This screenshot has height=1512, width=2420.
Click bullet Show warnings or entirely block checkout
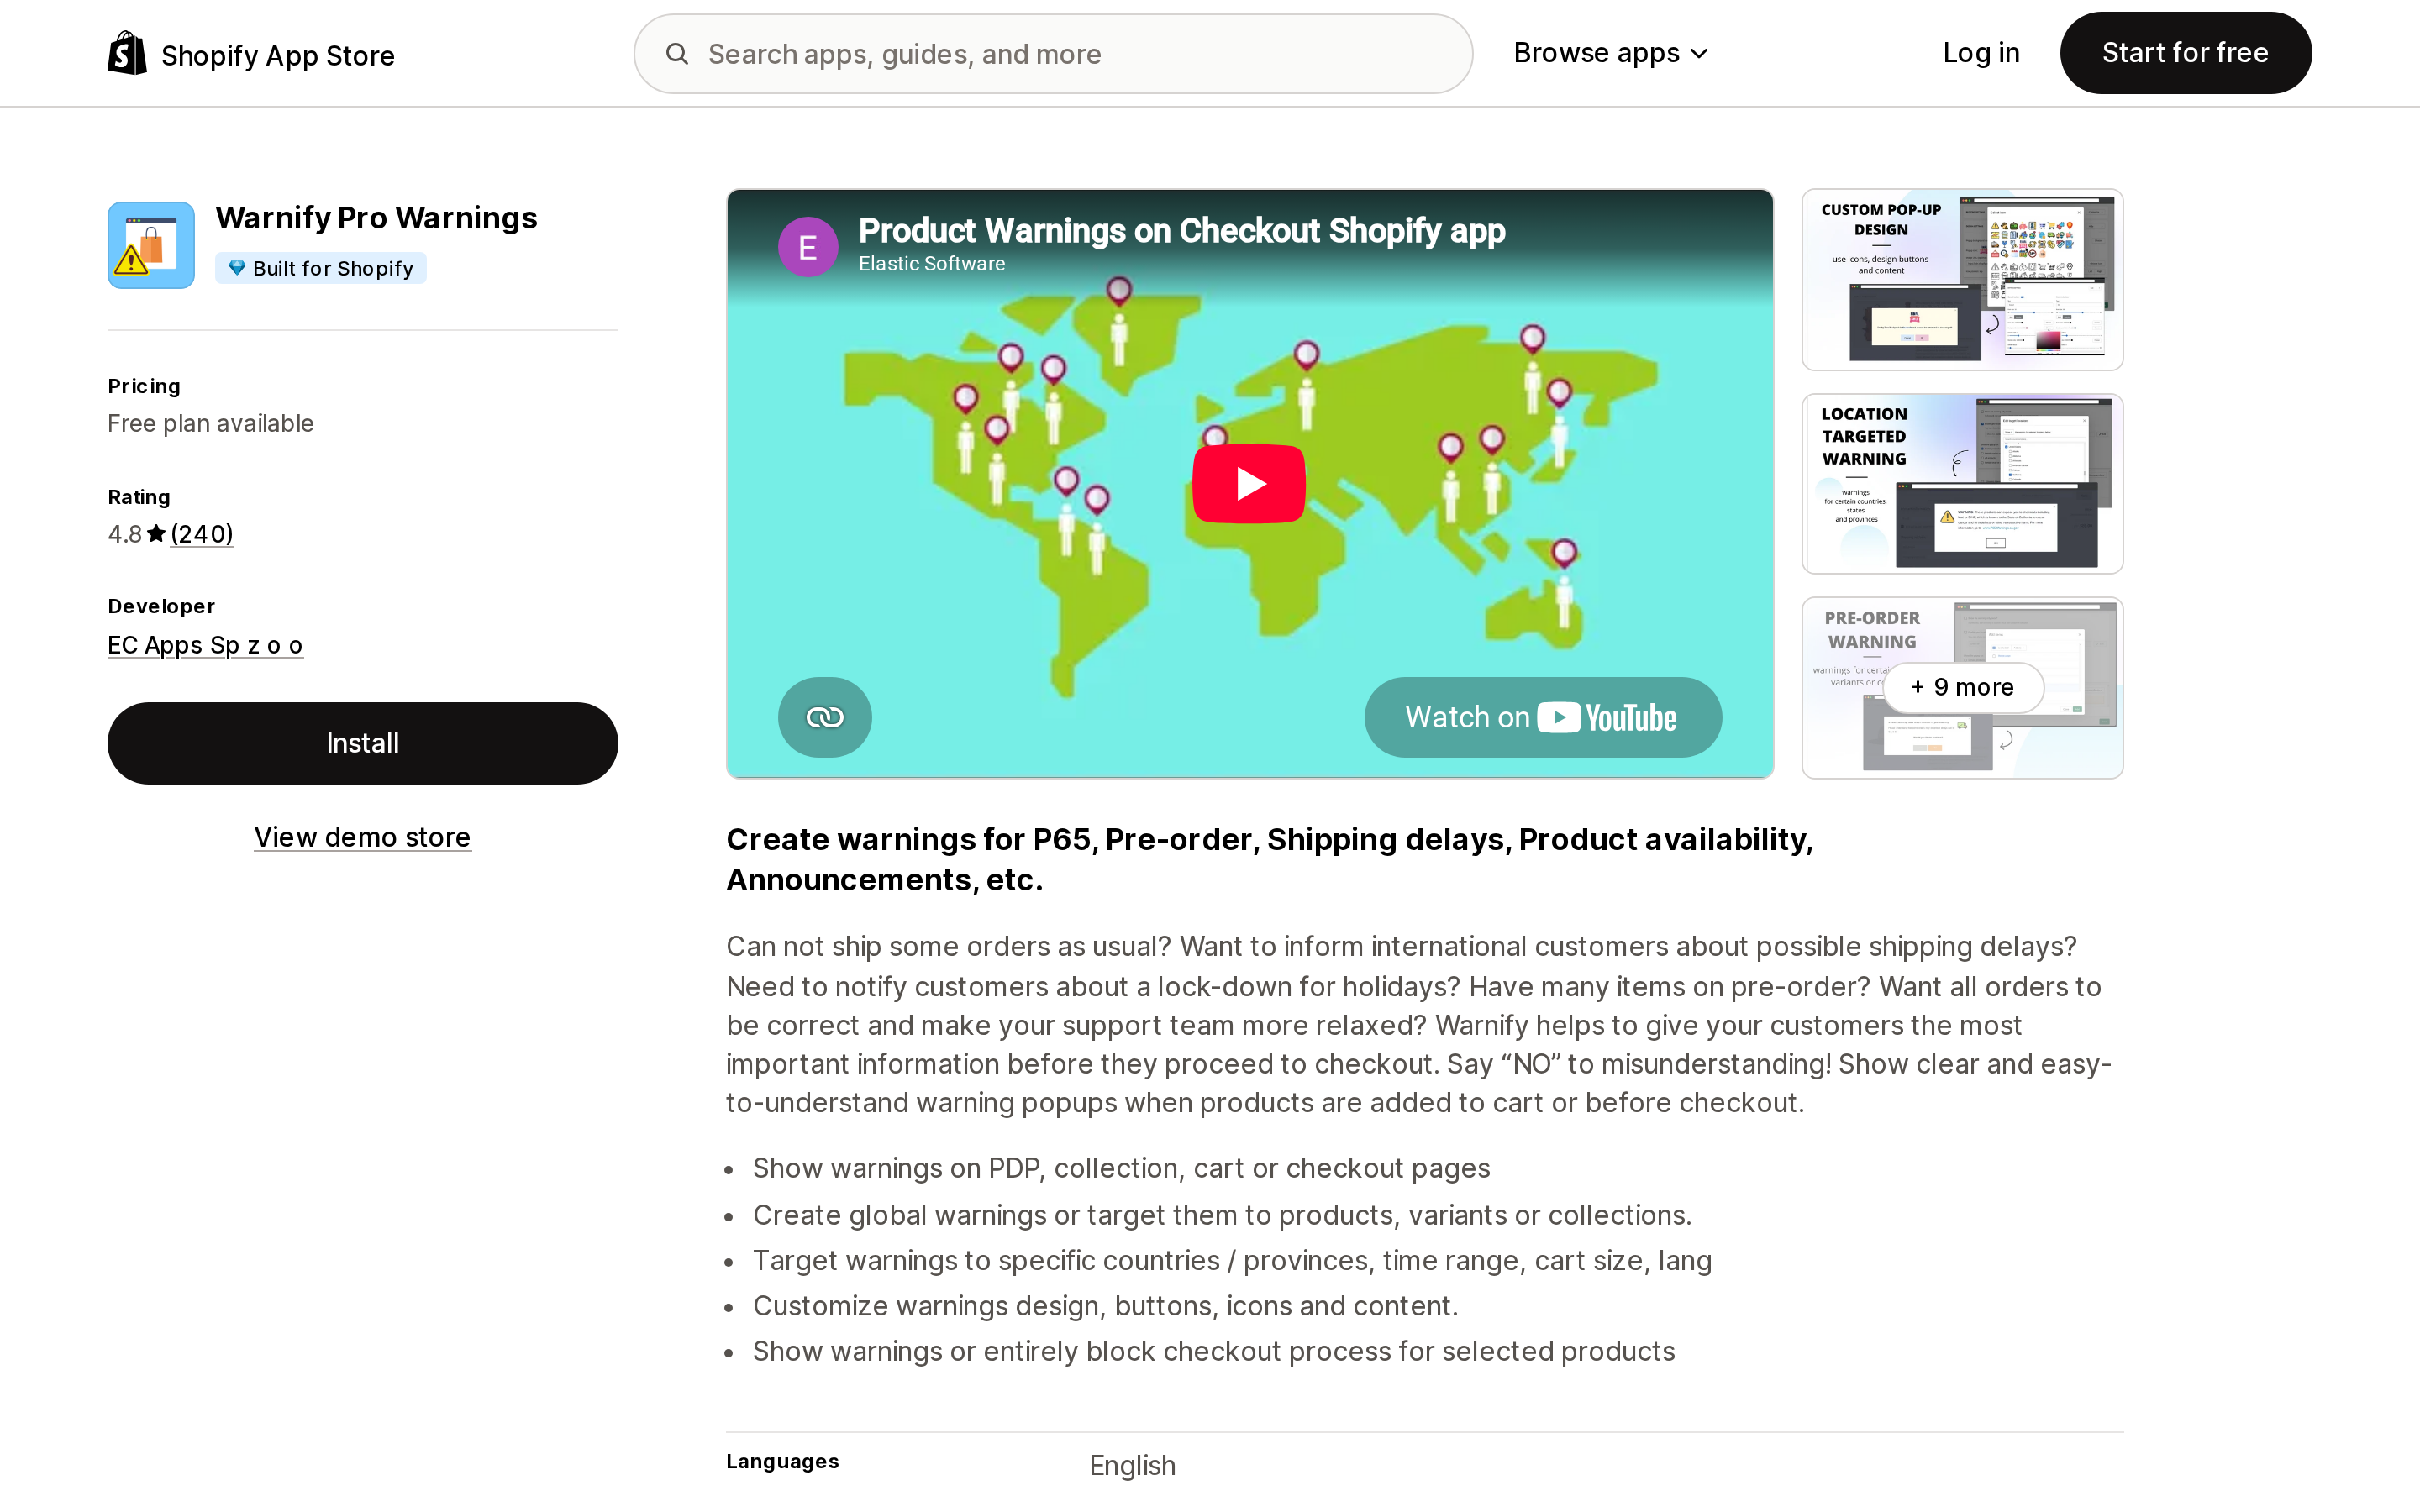pos(1213,1351)
